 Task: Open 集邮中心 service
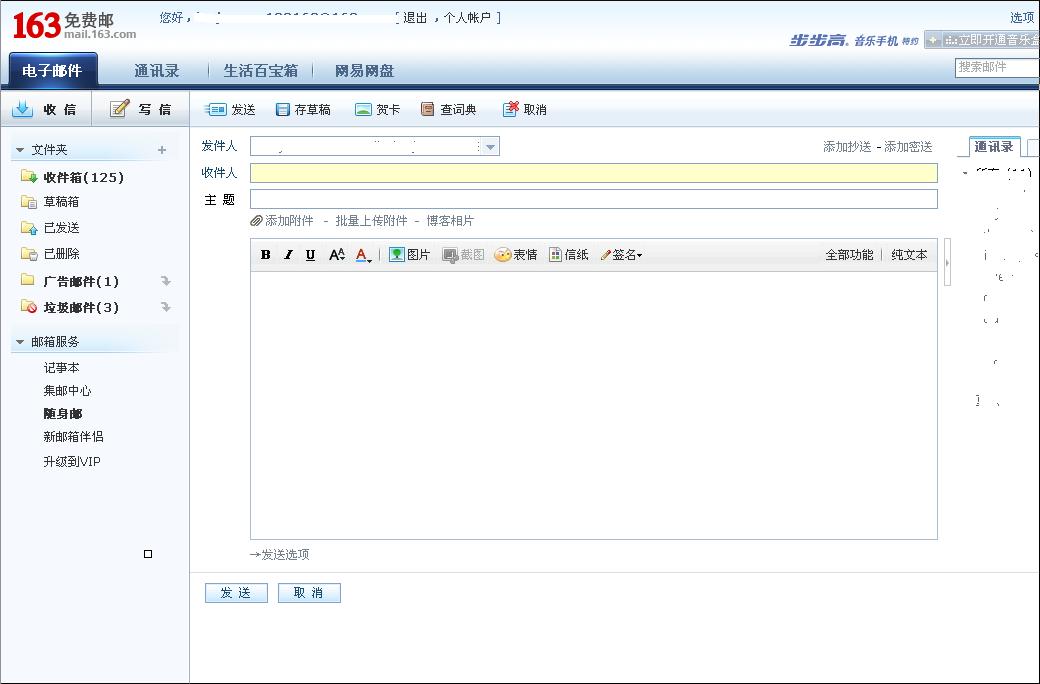(68, 391)
